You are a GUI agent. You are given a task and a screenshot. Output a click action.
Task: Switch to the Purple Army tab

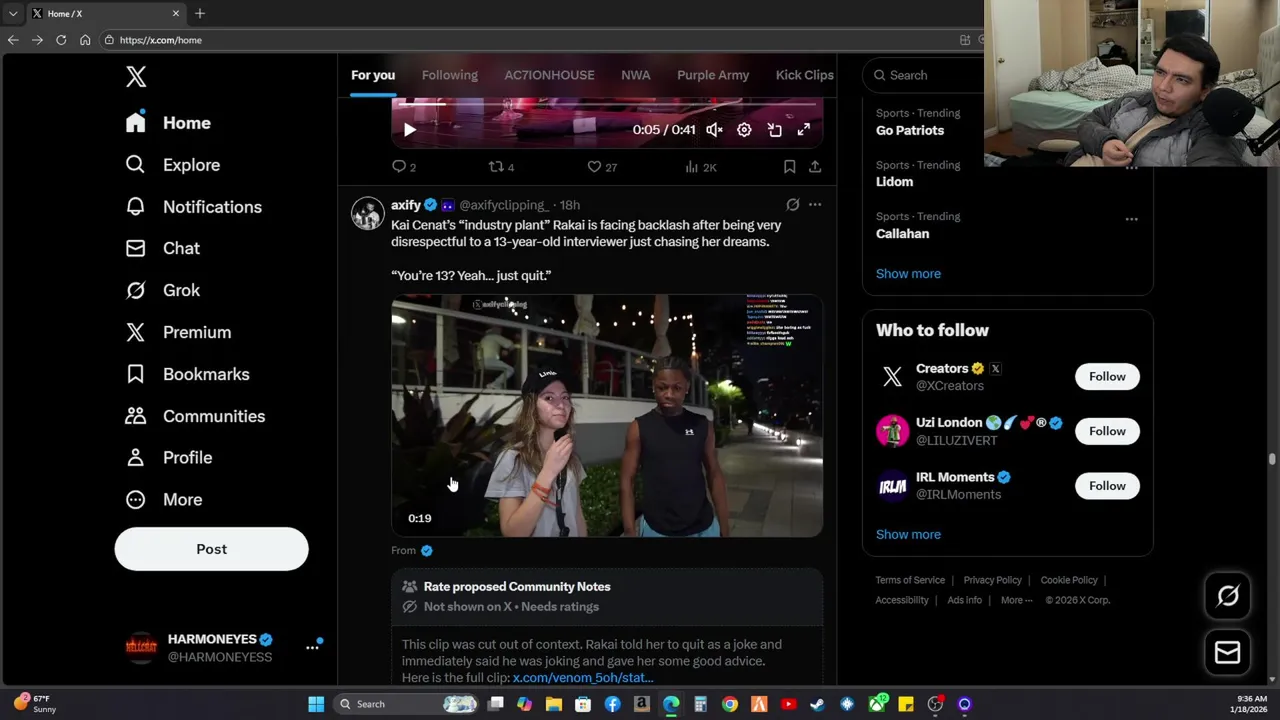click(713, 75)
